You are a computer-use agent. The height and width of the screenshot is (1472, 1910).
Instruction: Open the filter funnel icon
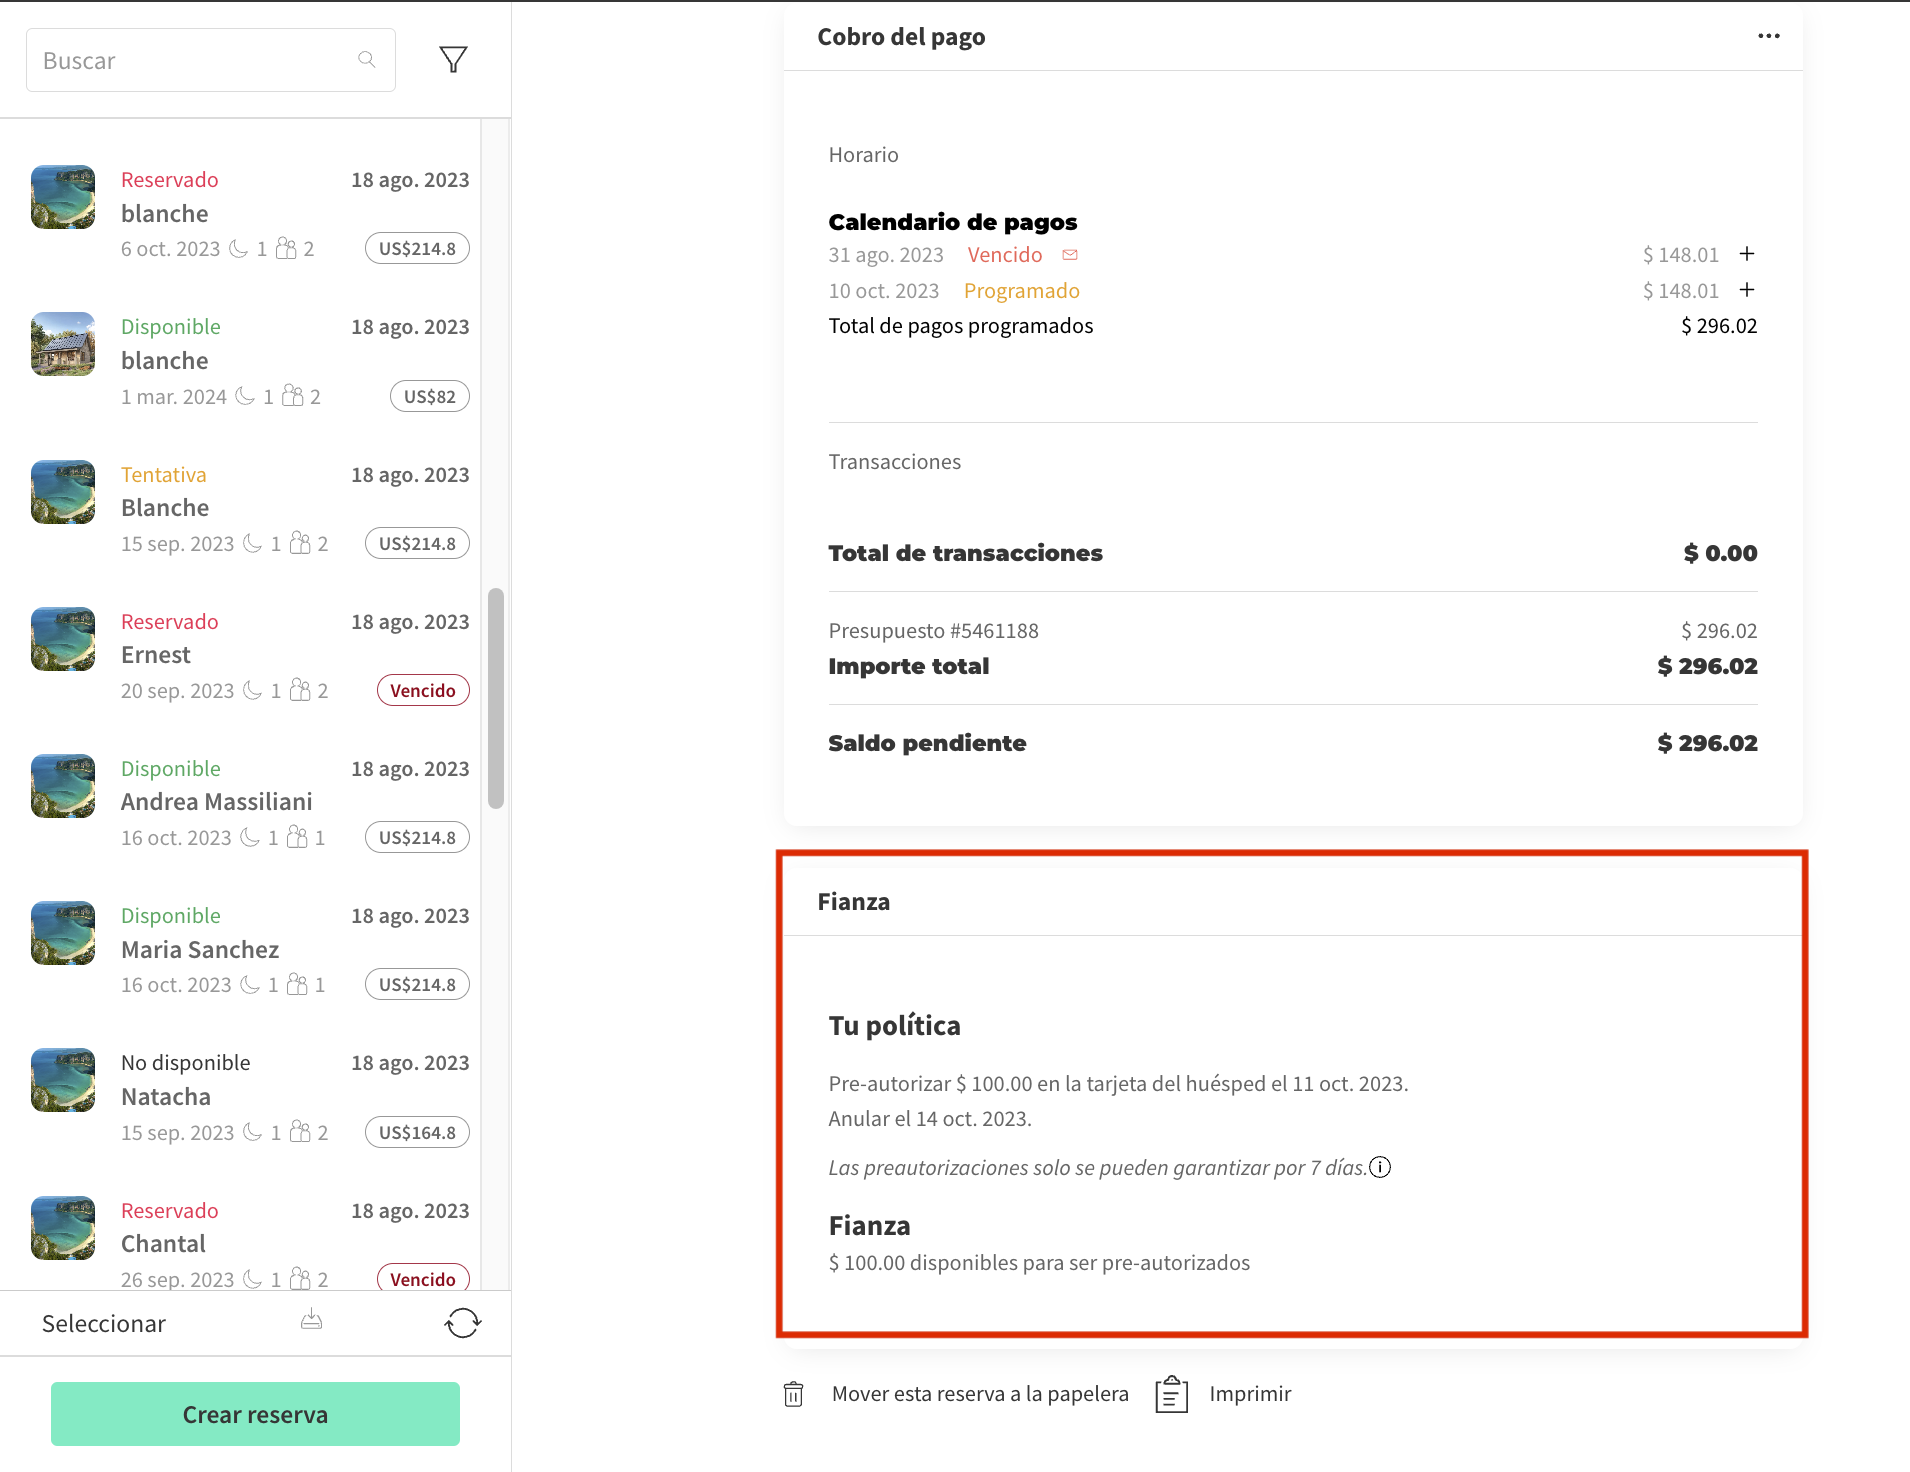point(453,60)
